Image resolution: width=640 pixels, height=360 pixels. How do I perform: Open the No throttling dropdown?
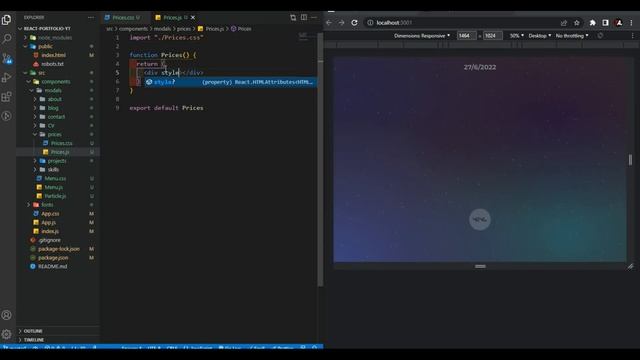coord(572,36)
